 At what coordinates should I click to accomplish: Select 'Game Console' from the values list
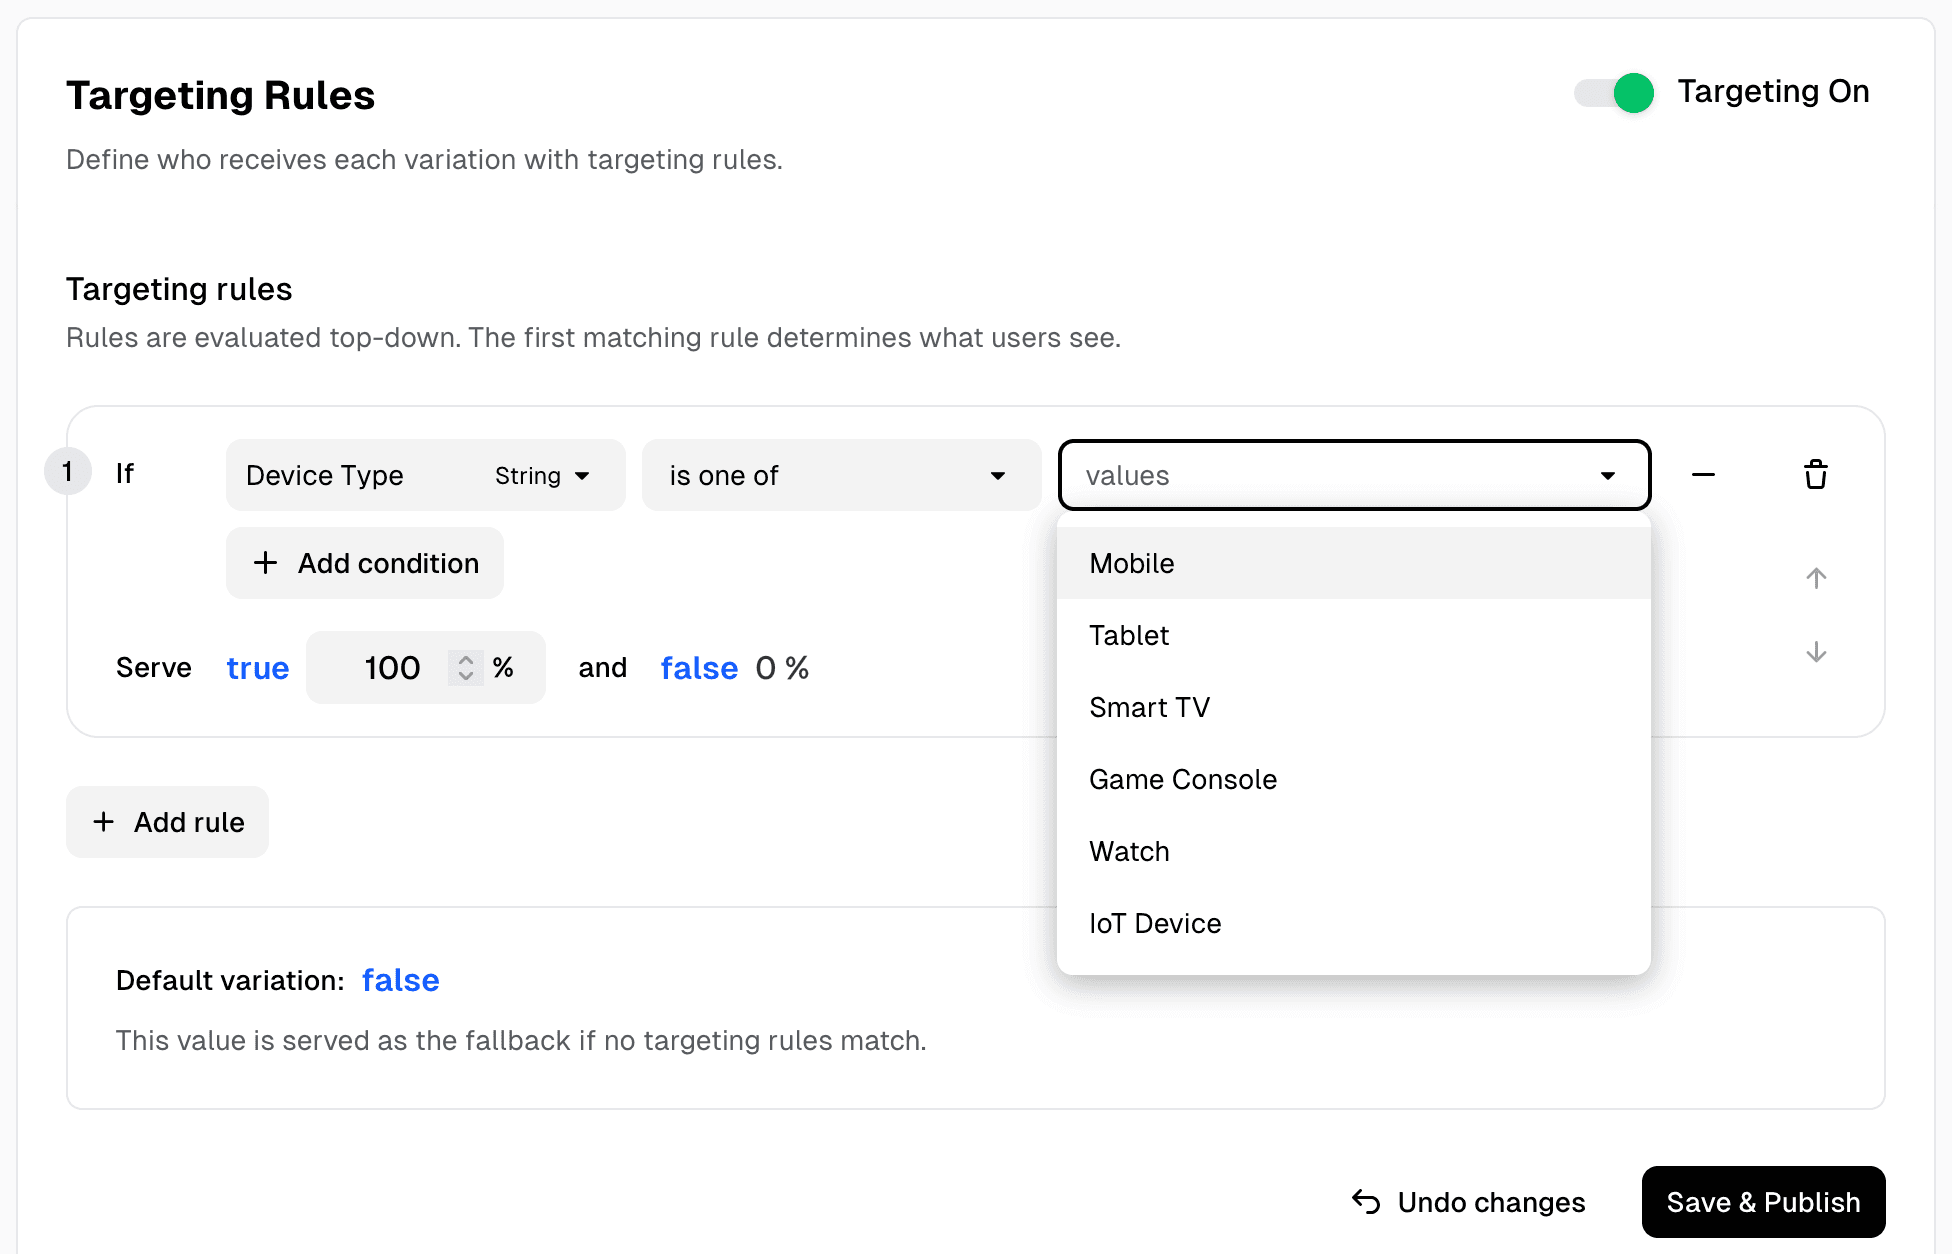pyautogui.click(x=1183, y=779)
